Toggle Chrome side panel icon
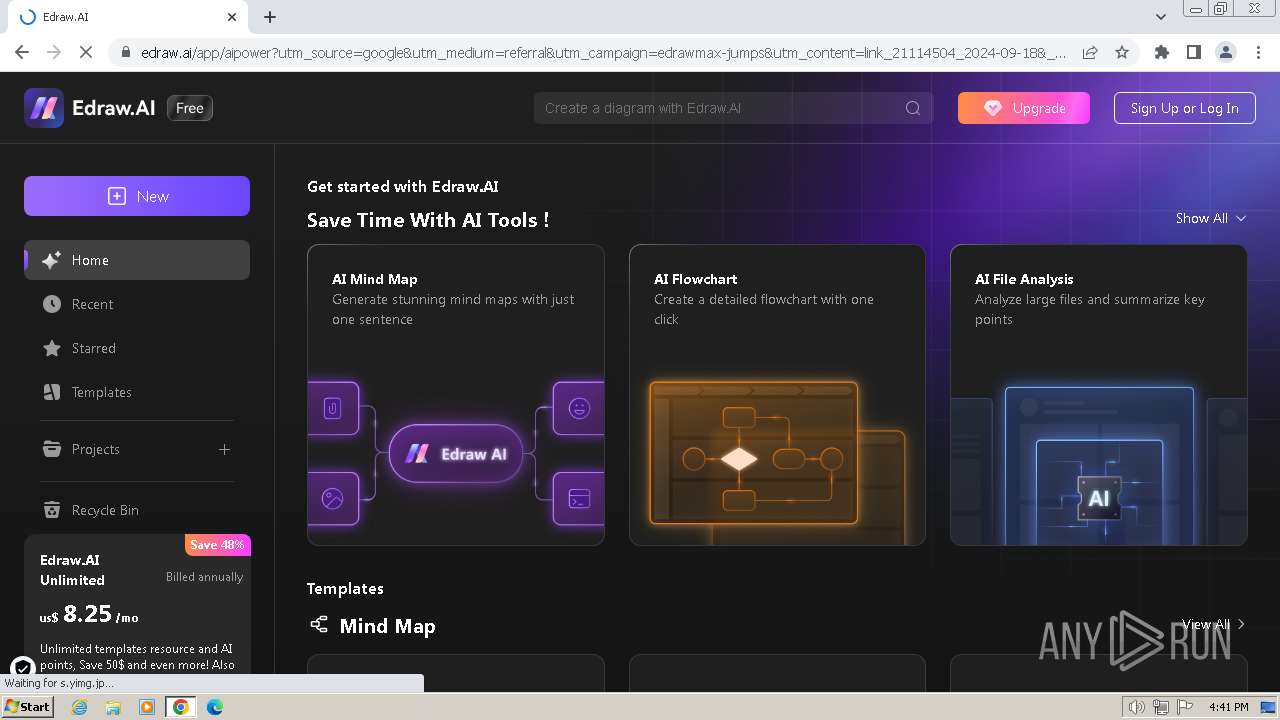The height and width of the screenshot is (720, 1280). [x=1194, y=52]
